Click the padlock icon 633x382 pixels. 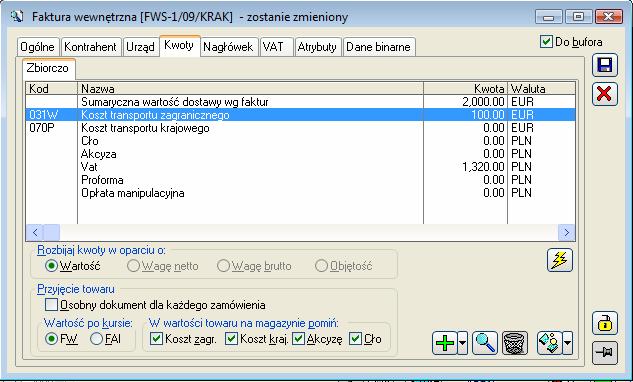605,323
